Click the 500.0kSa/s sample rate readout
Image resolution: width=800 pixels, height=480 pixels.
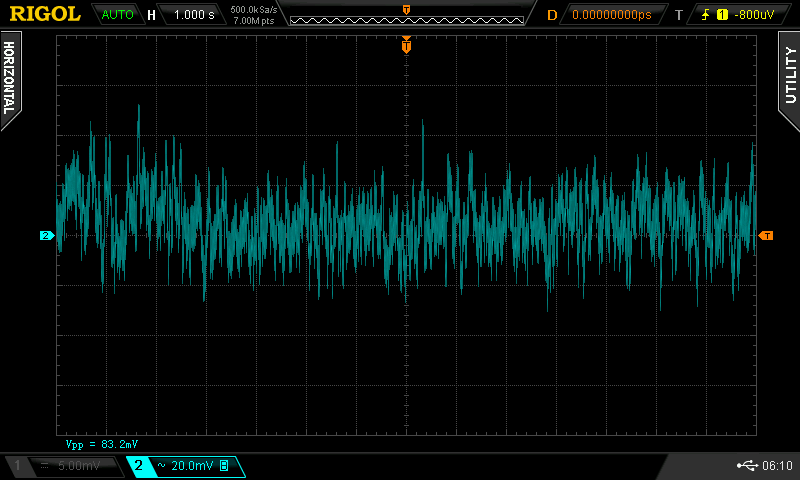pos(254,10)
